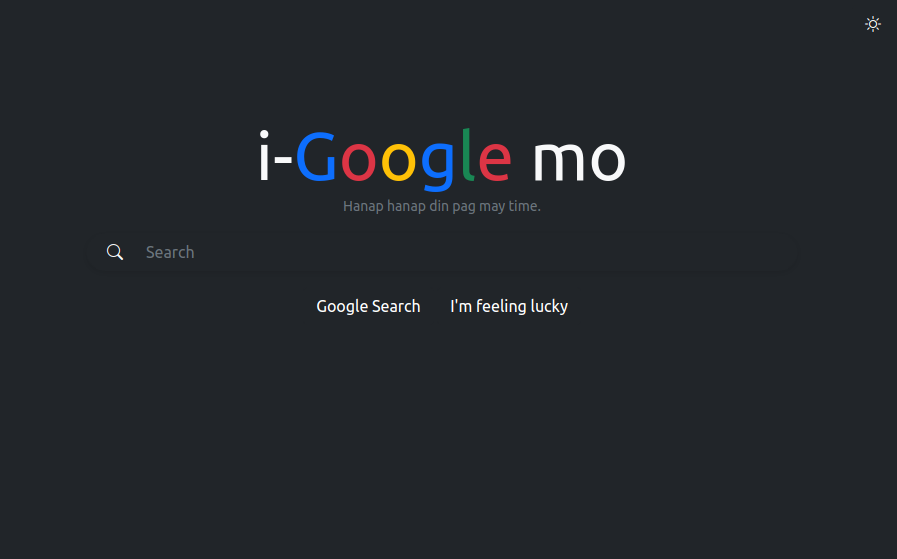
Task: Click the i-Google mo logo heading
Action: 442,158
